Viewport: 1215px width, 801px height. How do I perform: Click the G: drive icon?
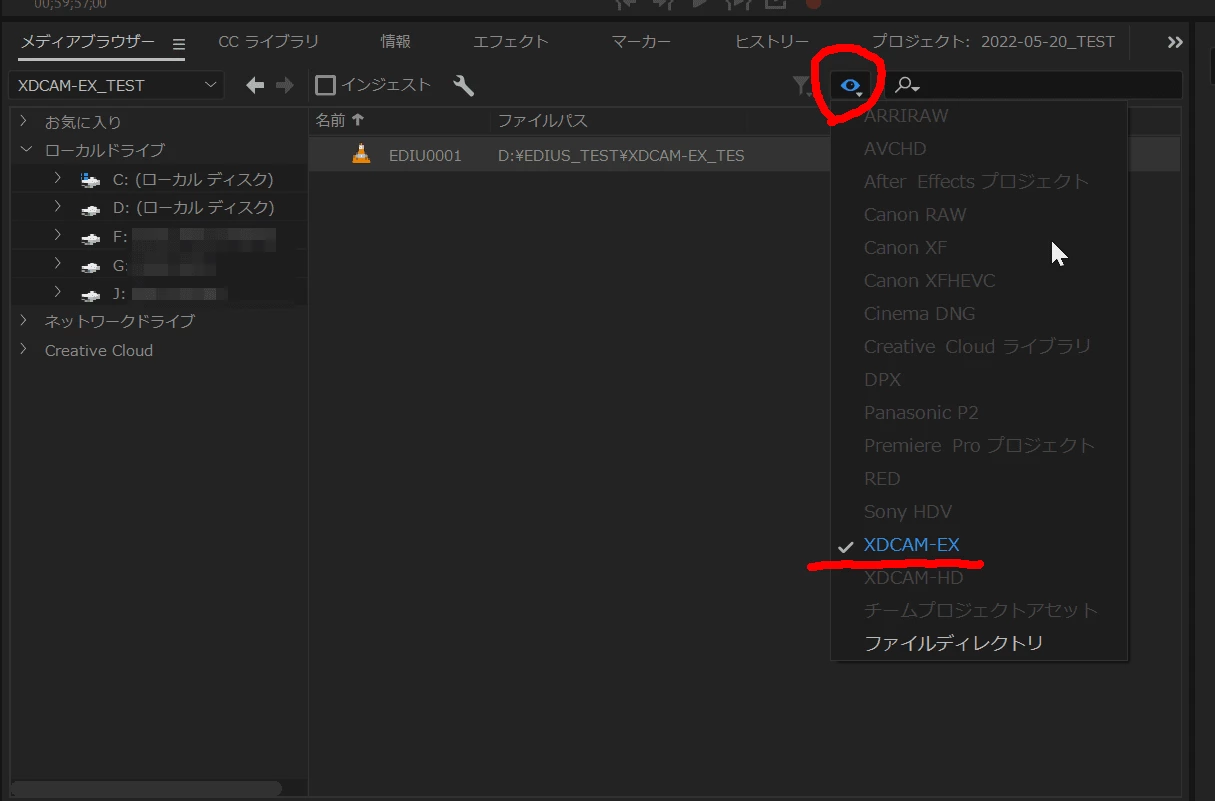(91, 266)
